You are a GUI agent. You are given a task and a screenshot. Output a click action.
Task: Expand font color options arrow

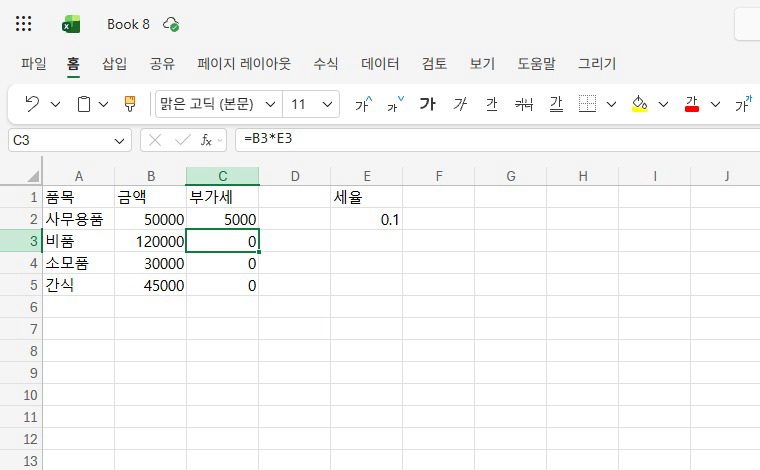715,104
